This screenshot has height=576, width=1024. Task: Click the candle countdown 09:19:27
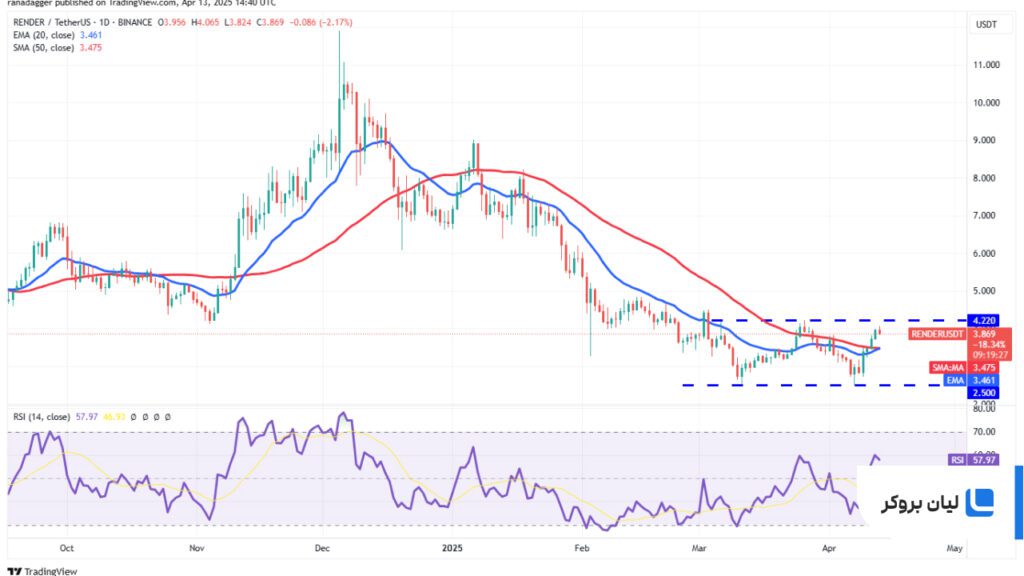pos(990,355)
